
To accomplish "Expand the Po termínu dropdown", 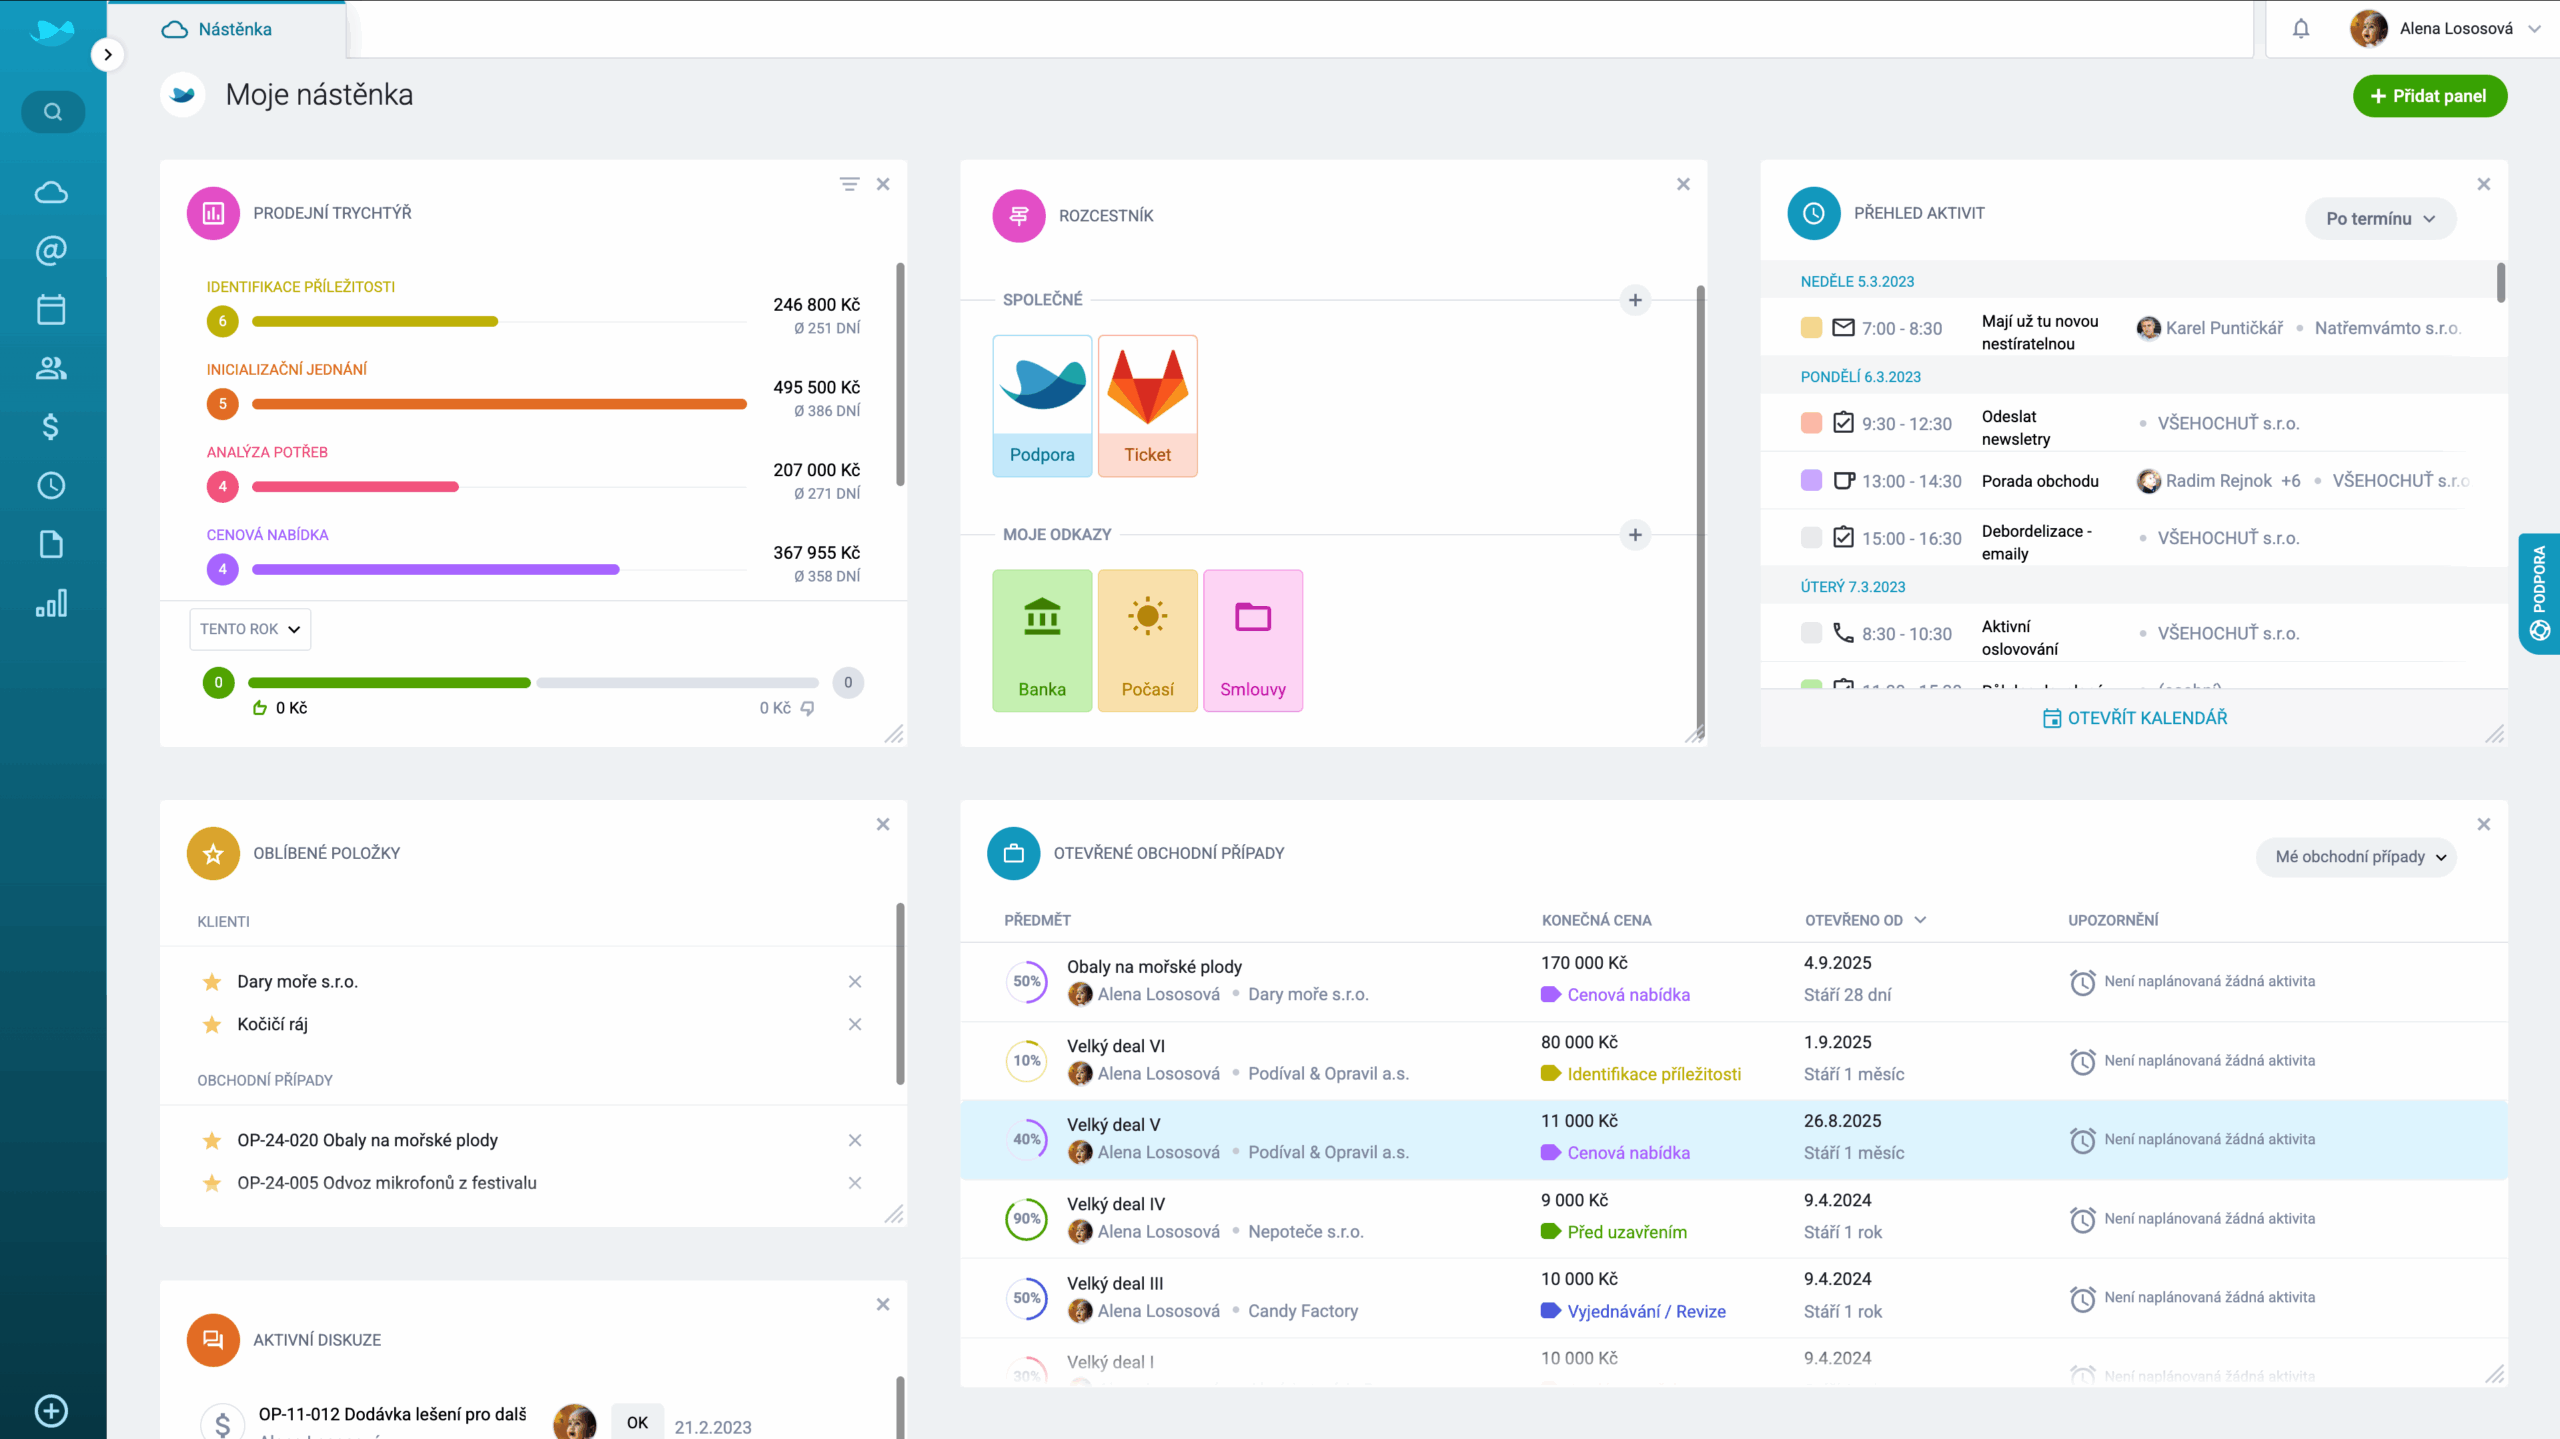I will pos(2380,219).
